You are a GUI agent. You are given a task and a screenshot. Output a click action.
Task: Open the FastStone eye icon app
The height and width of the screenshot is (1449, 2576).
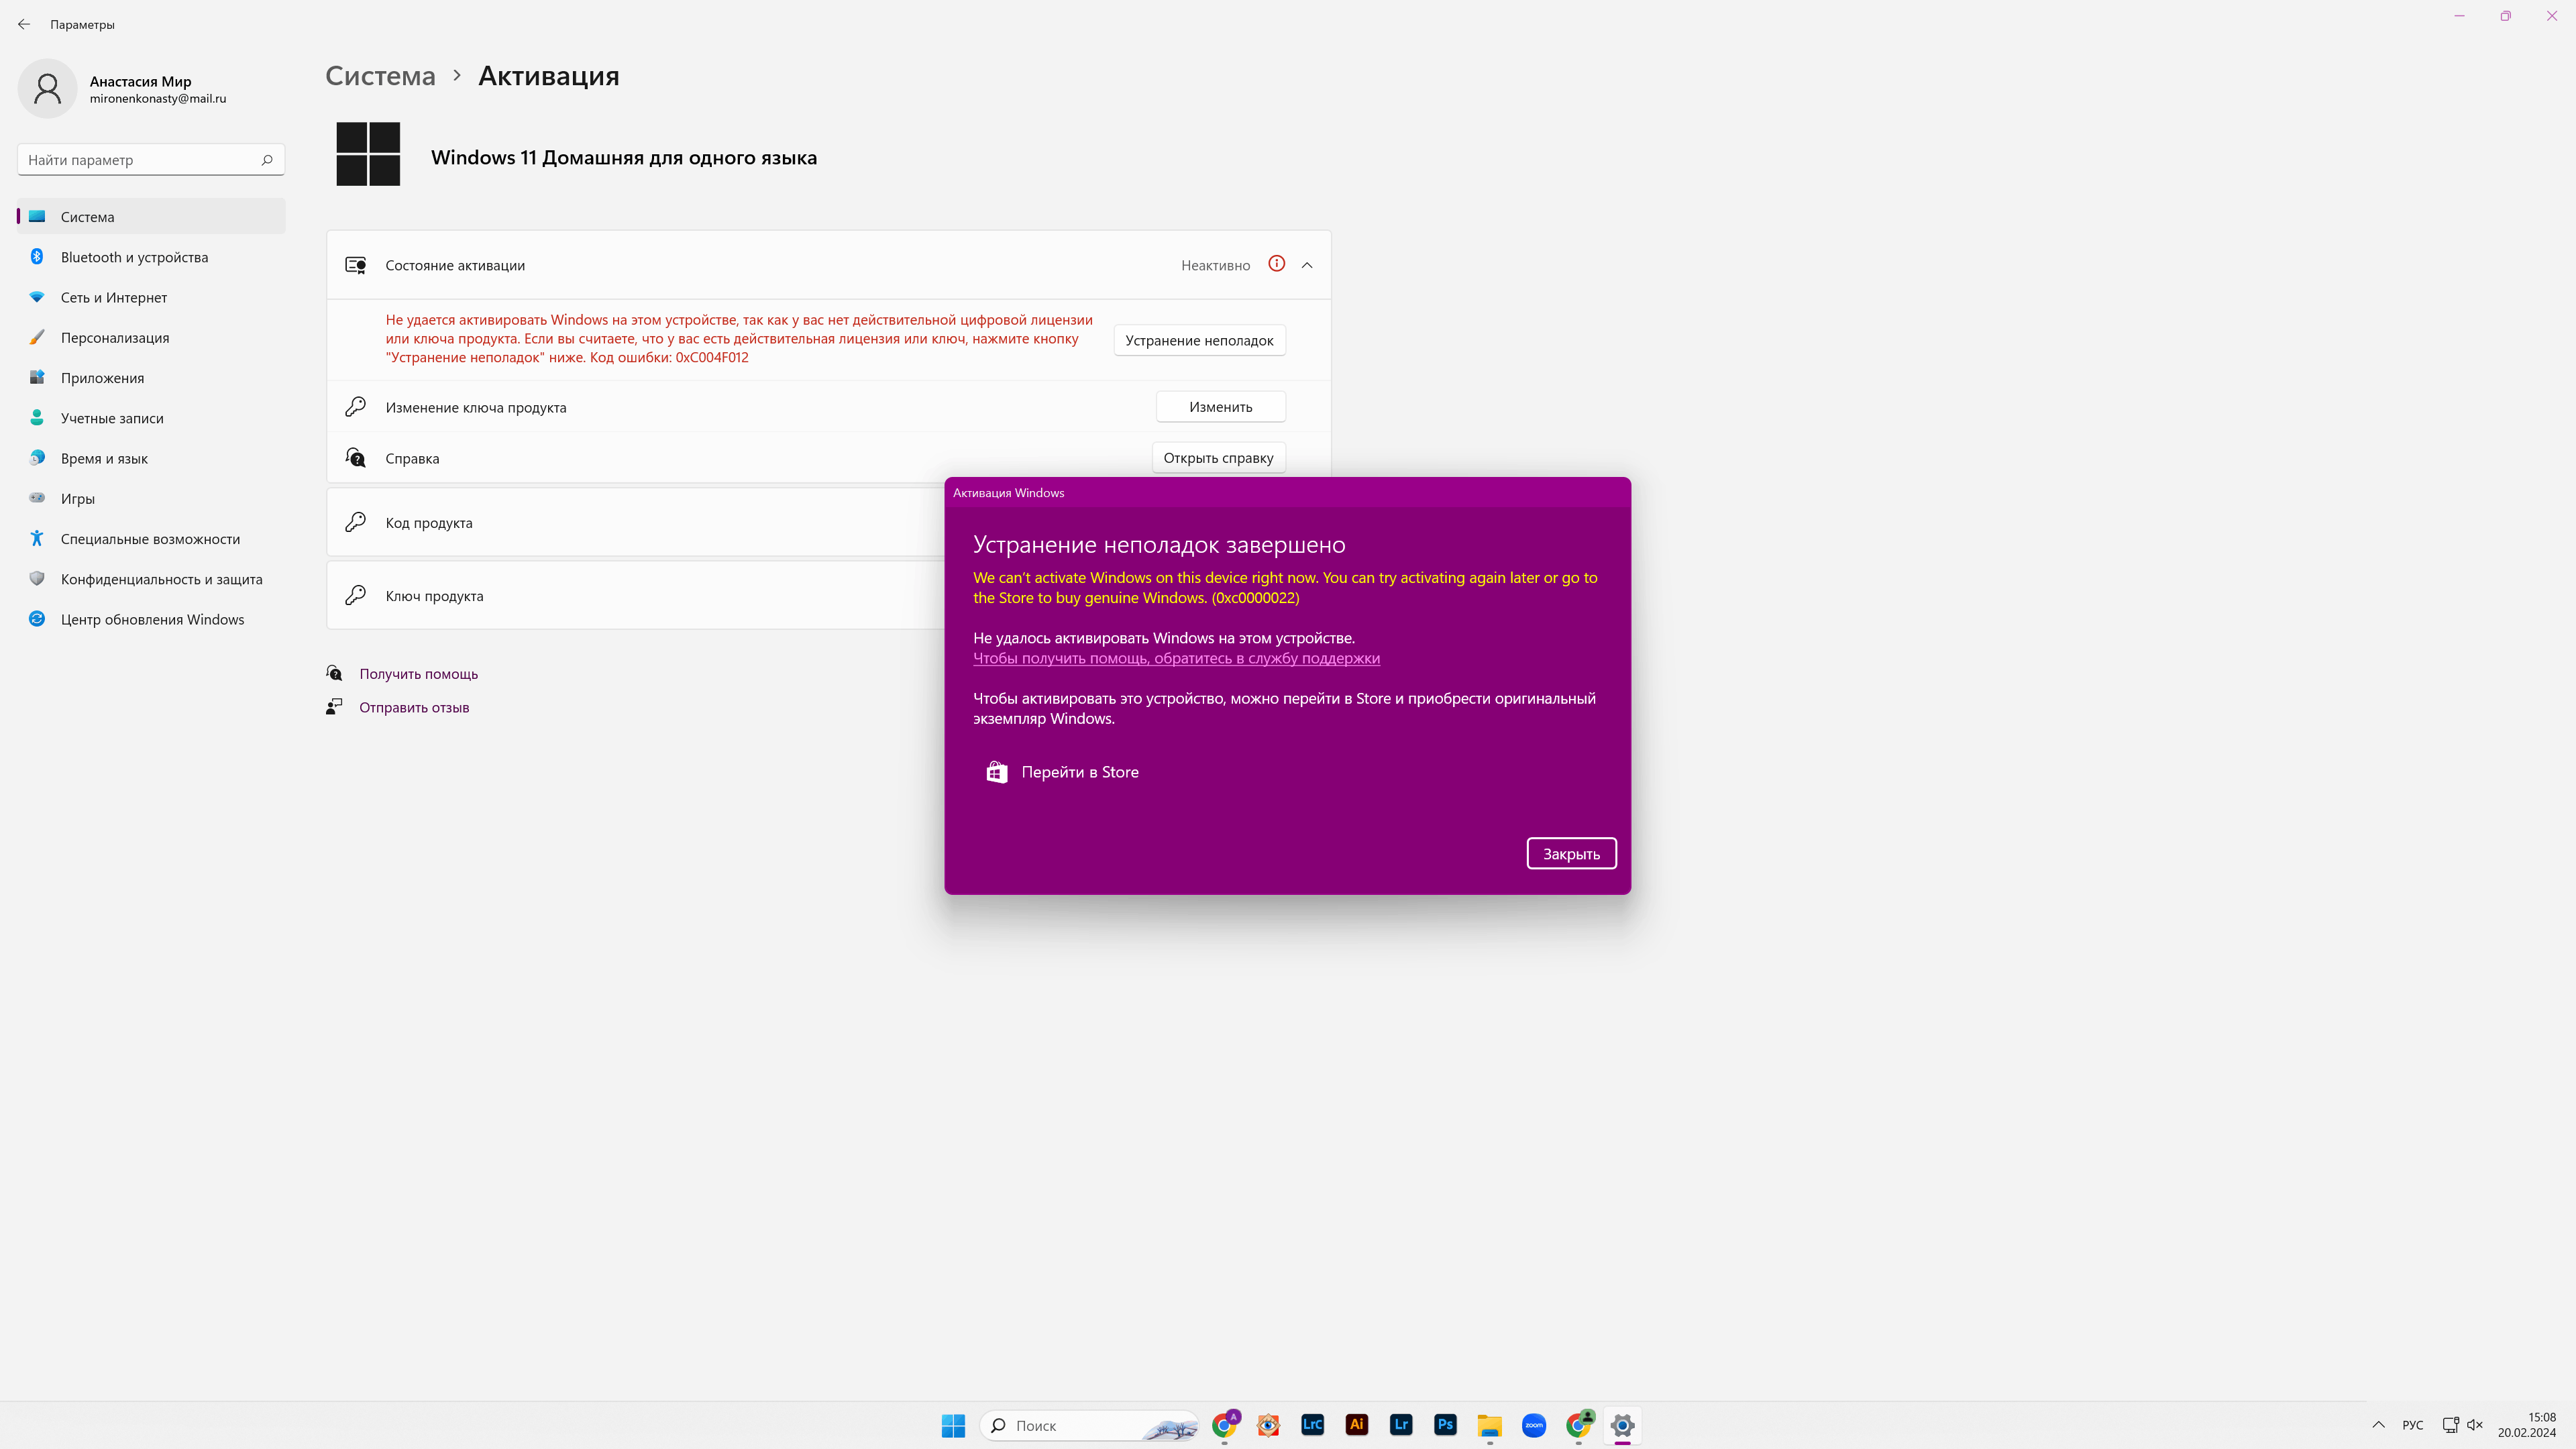(1268, 1425)
